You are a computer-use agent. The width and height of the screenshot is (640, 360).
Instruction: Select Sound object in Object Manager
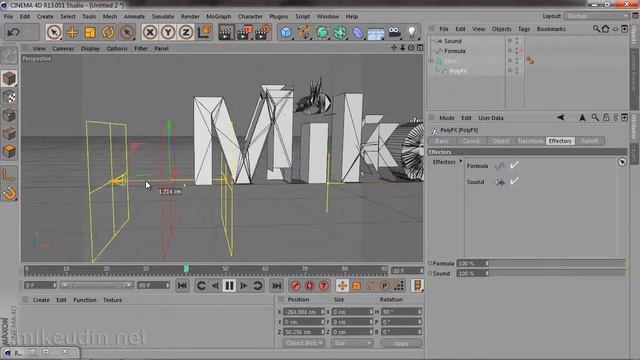453,41
